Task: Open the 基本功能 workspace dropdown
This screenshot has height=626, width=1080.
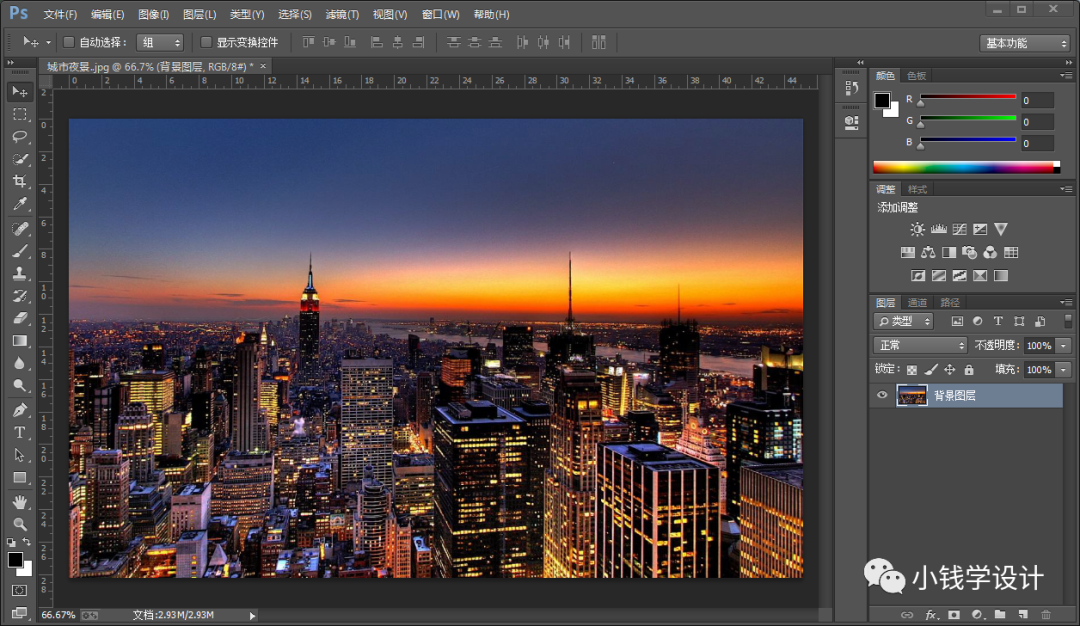Action: tap(1025, 43)
